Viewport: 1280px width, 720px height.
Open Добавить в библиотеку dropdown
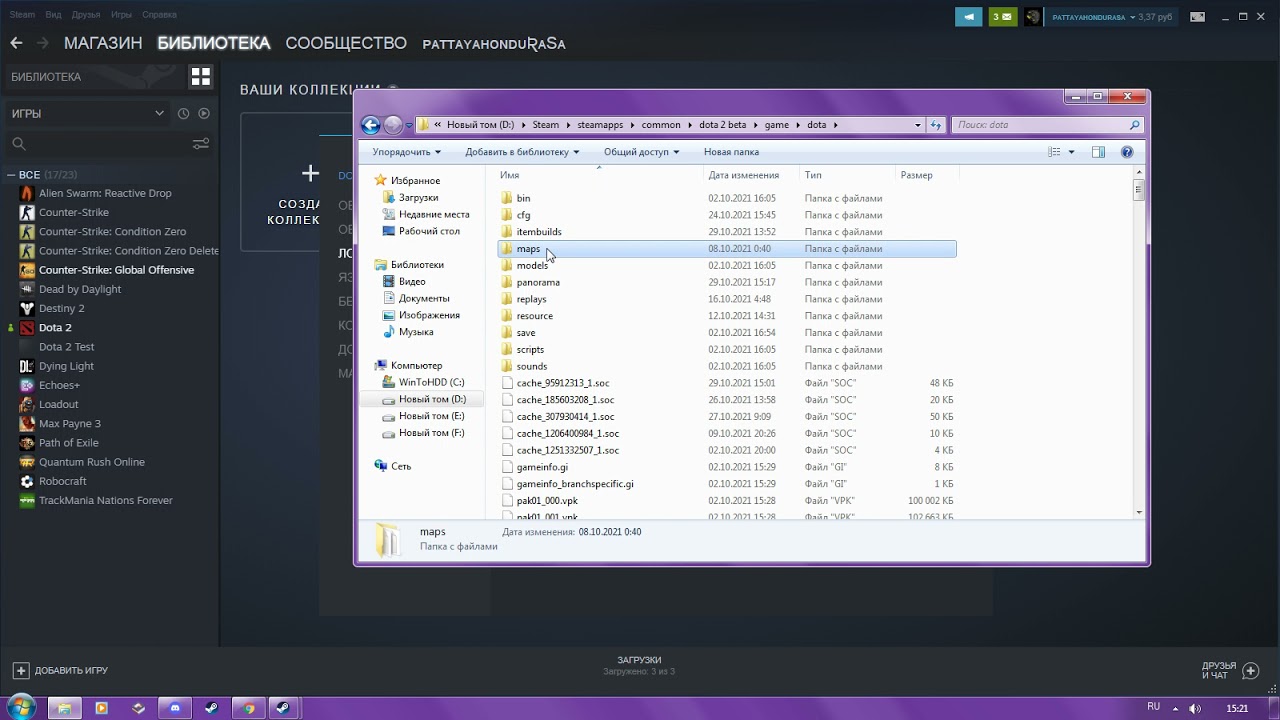pos(522,152)
